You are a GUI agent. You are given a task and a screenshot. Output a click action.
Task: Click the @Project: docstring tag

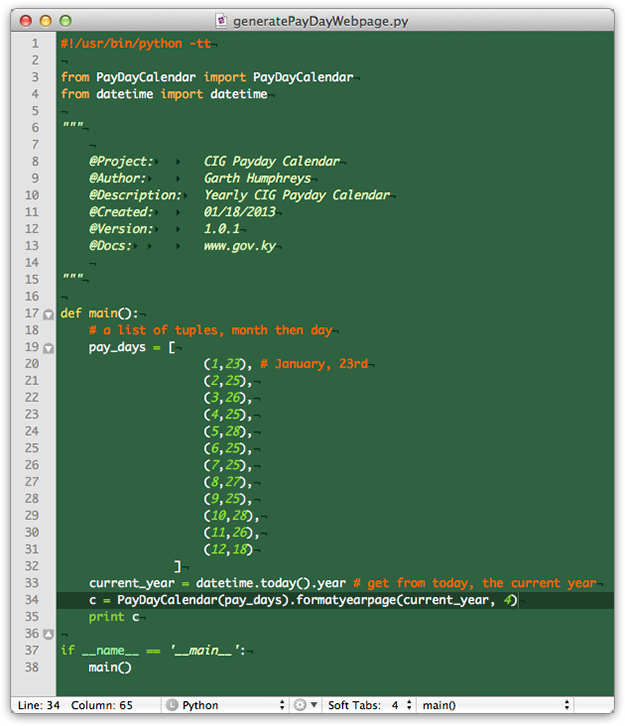[x=121, y=162]
